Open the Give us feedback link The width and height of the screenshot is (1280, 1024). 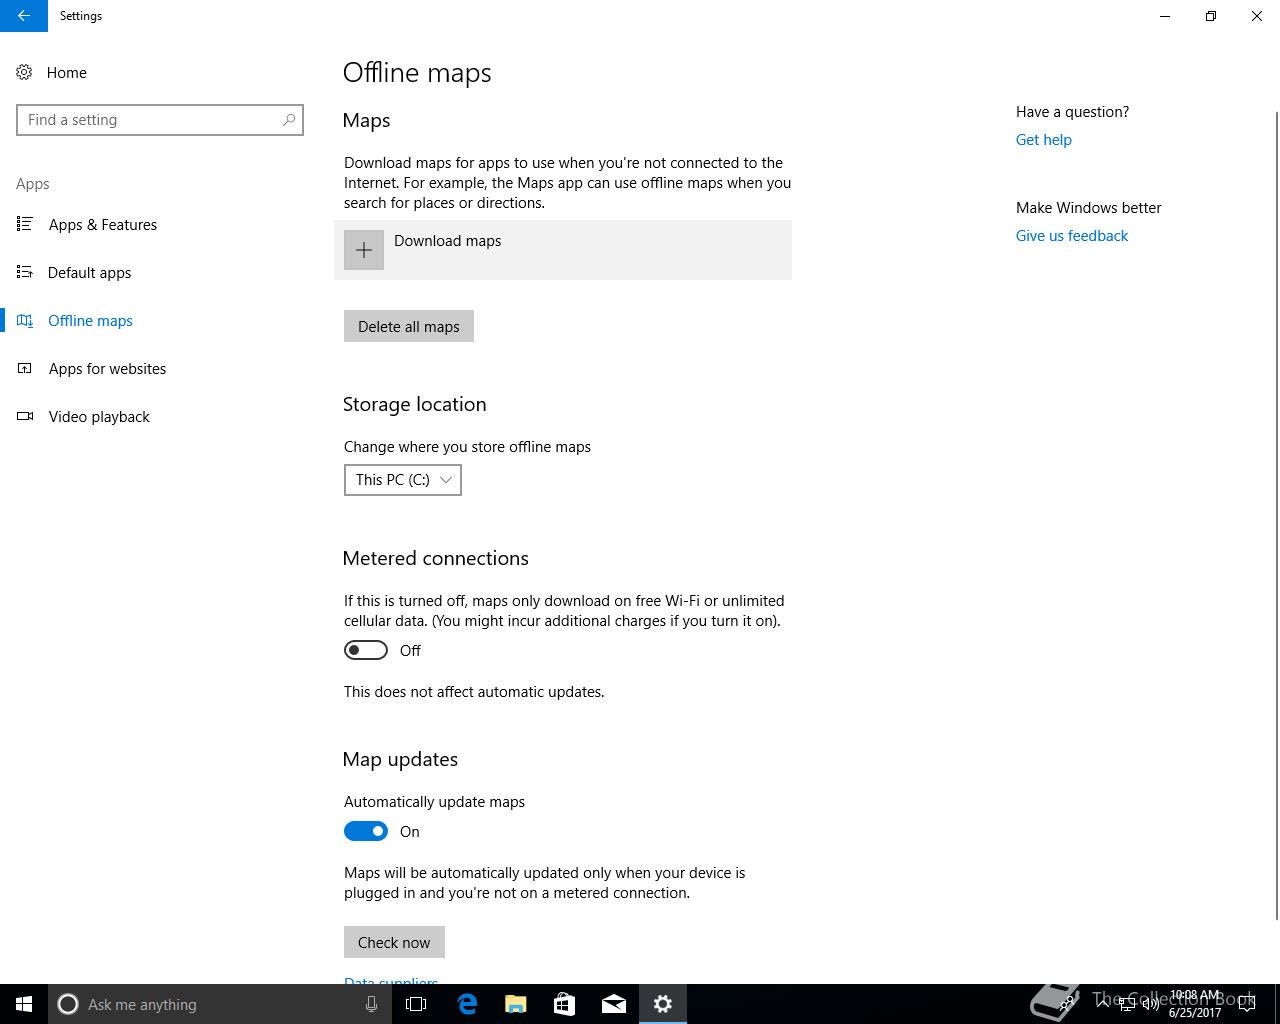(1072, 236)
